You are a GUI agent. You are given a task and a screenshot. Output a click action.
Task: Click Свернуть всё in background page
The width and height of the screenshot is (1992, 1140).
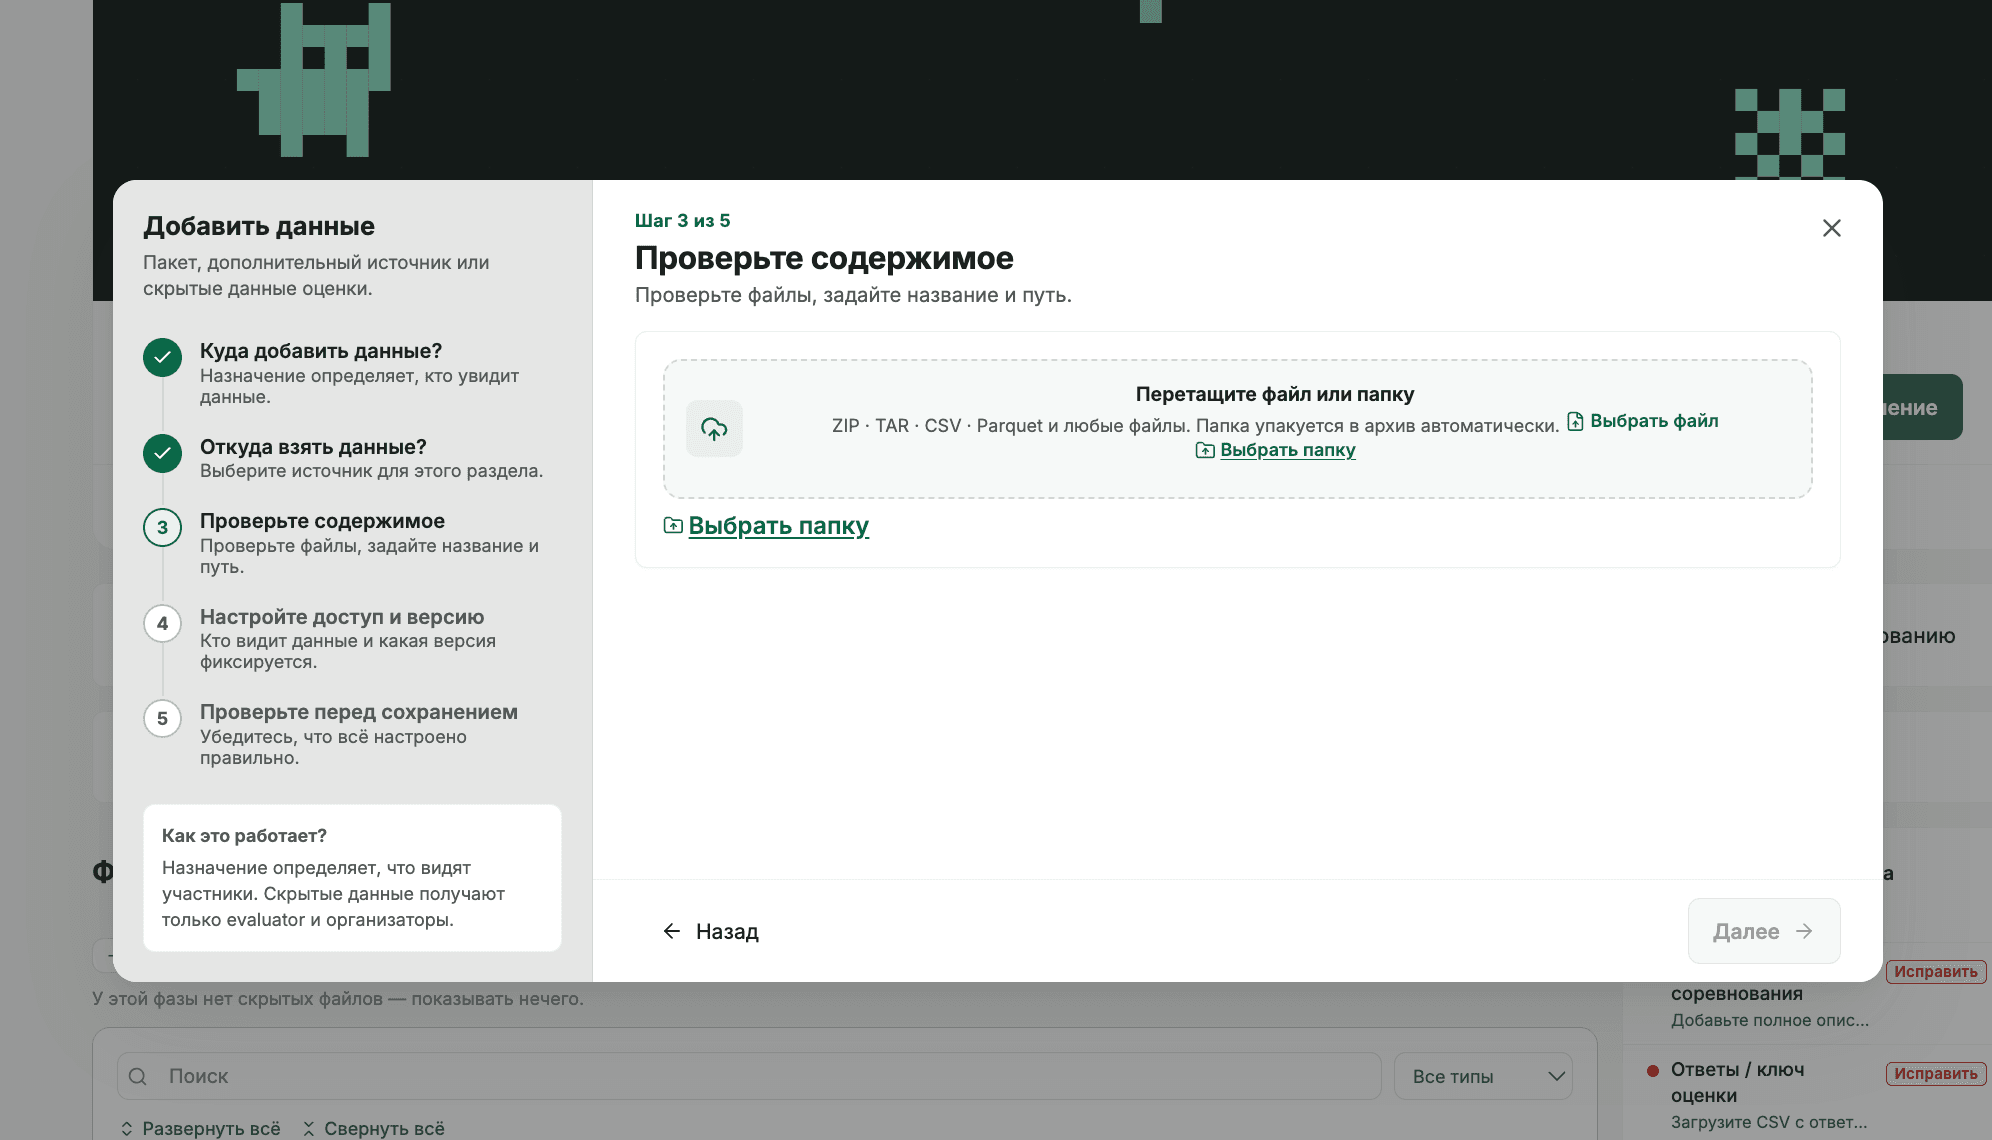coord(373,1128)
